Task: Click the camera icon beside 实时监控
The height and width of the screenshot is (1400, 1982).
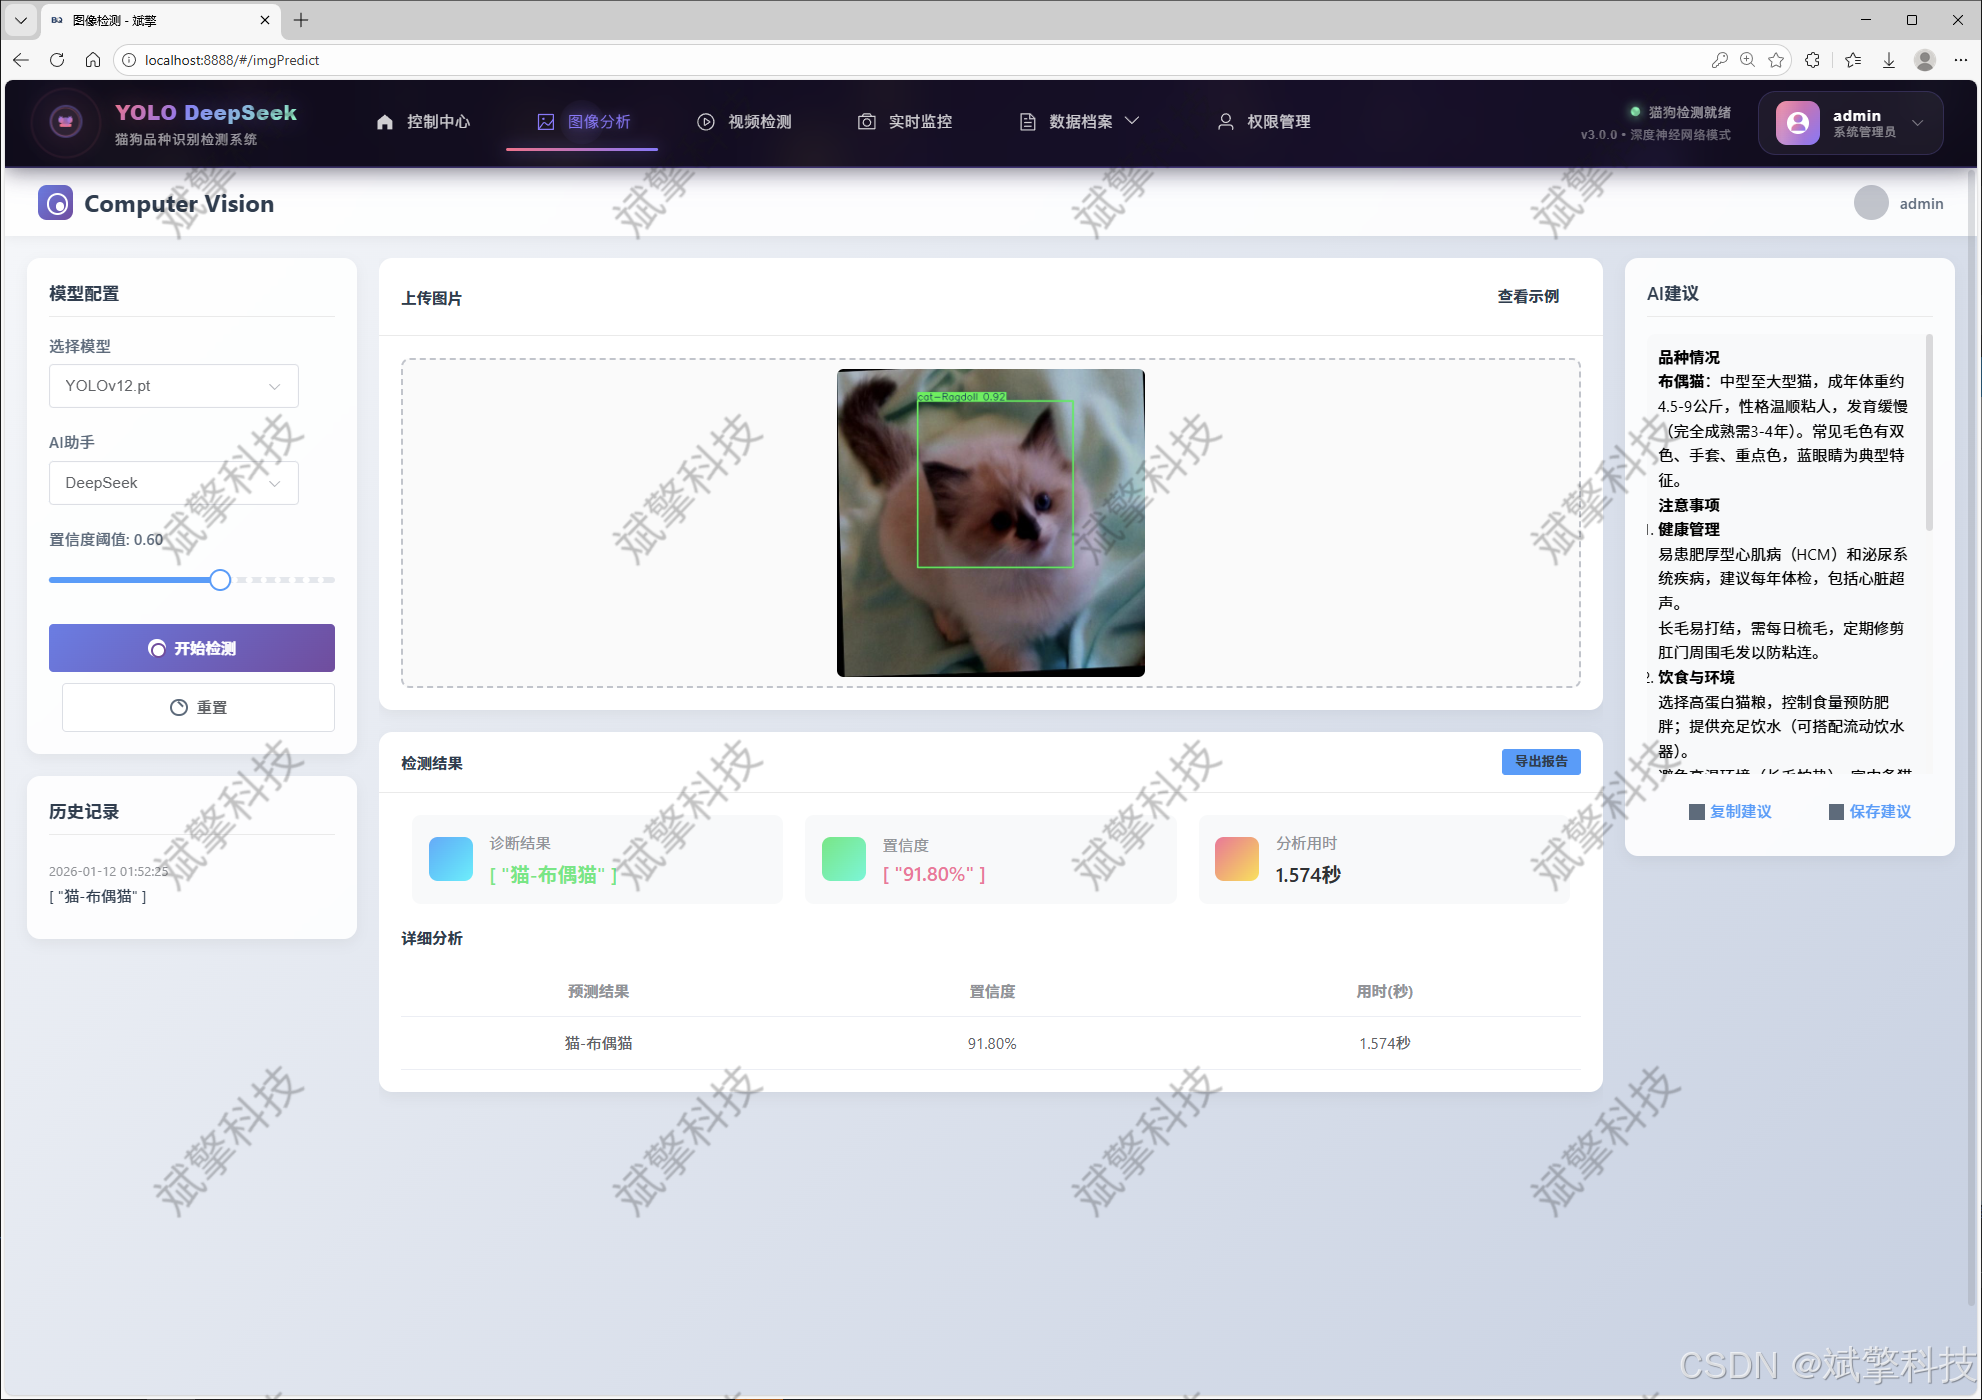Action: [867, 122]
